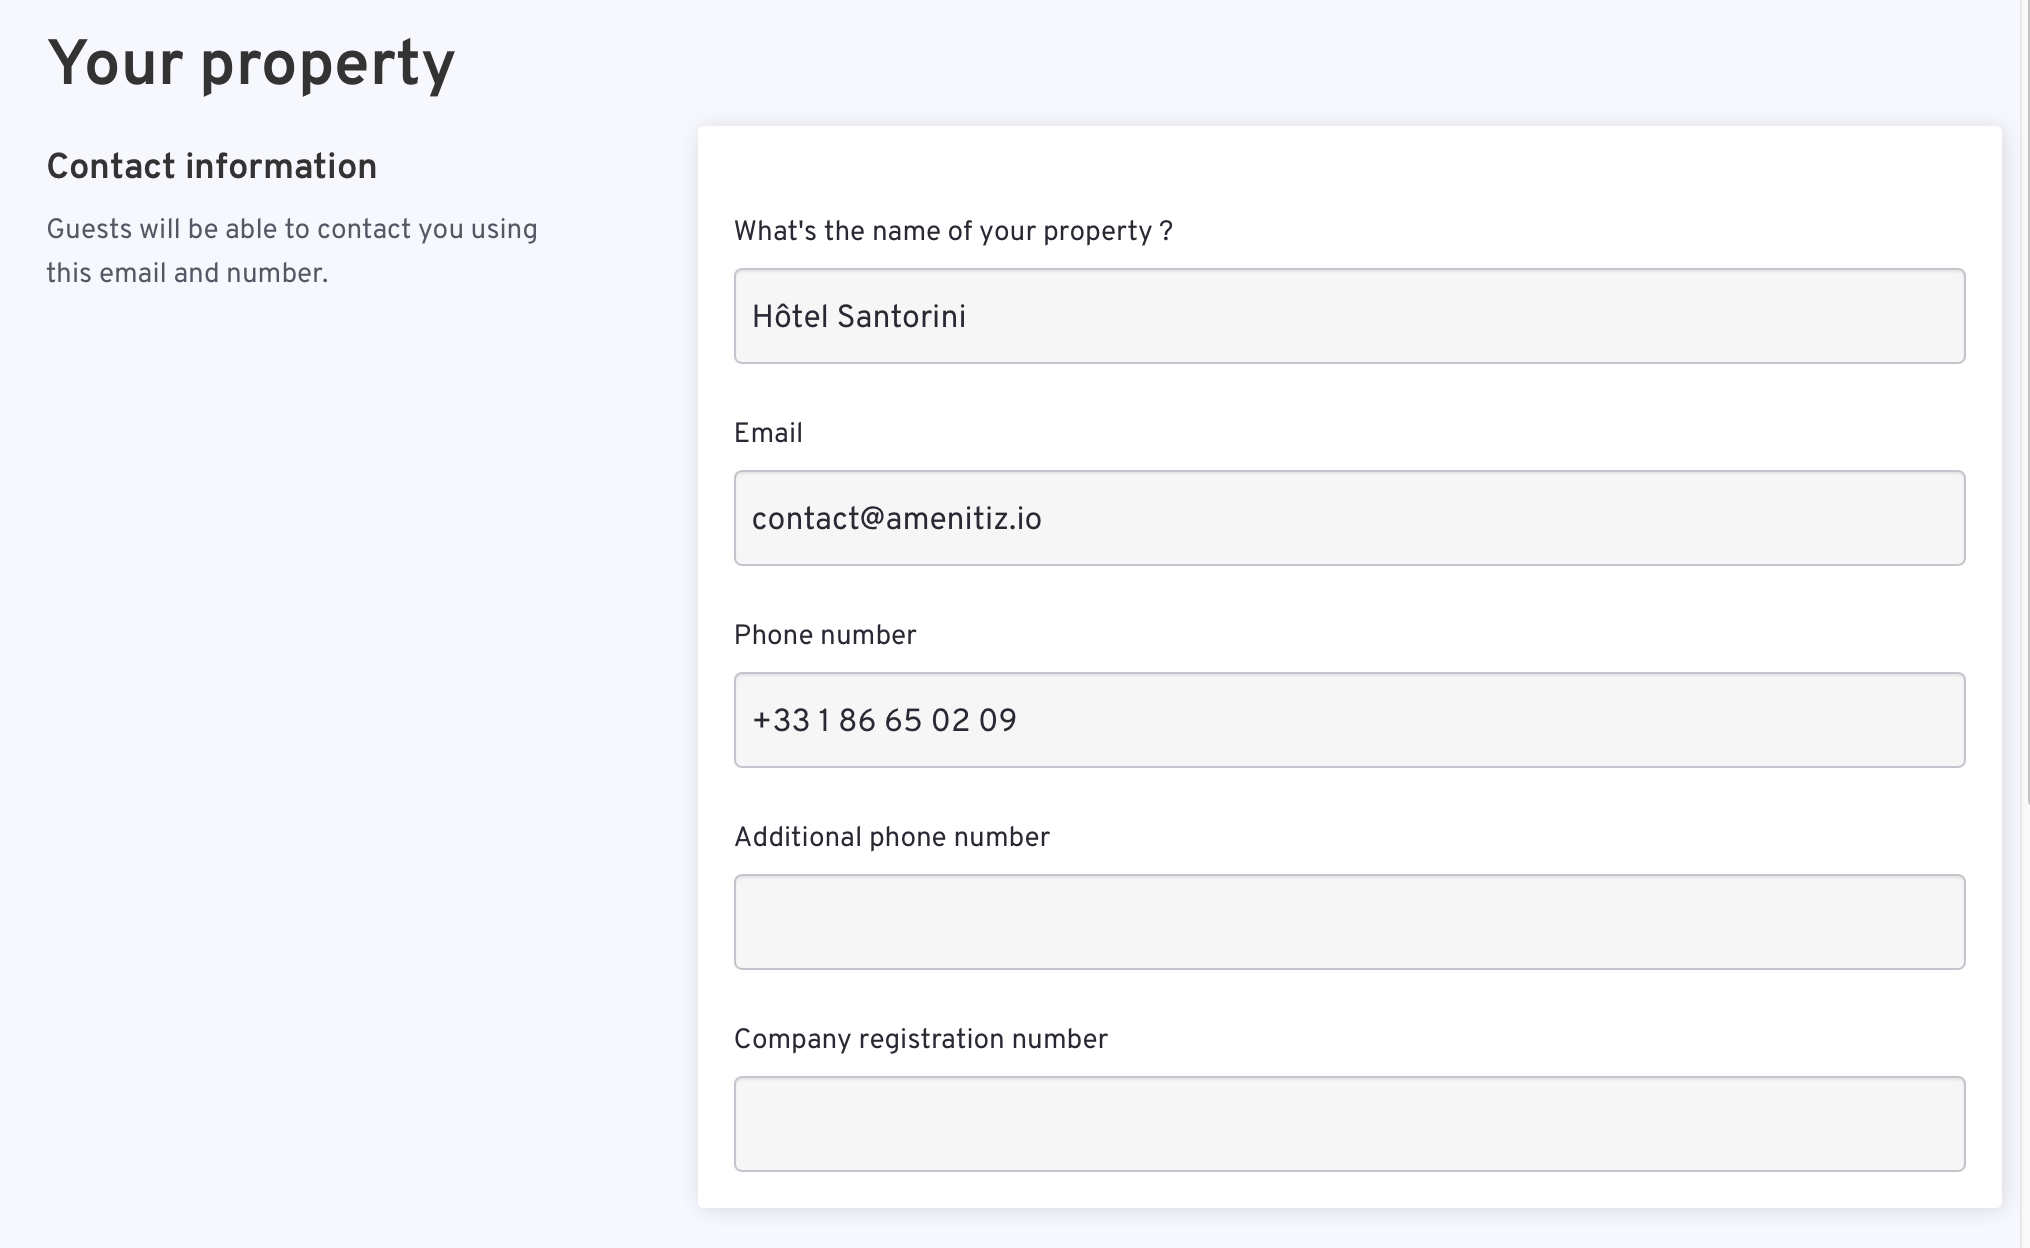Click the Contact information section heading
The height and width of the screenshot is (1248, 2030).
pyautogui.click(x=212, y=166)
